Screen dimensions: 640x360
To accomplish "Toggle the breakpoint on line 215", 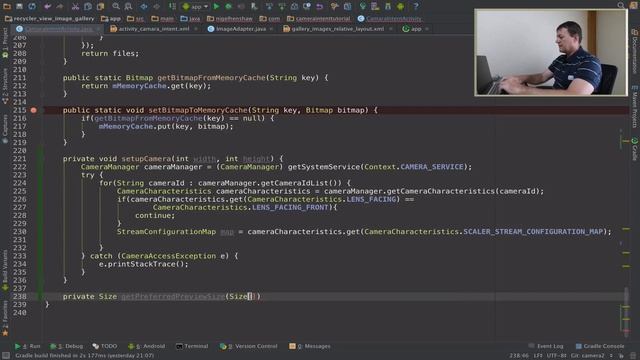I will pyautogui.click(x=34, y=110).
